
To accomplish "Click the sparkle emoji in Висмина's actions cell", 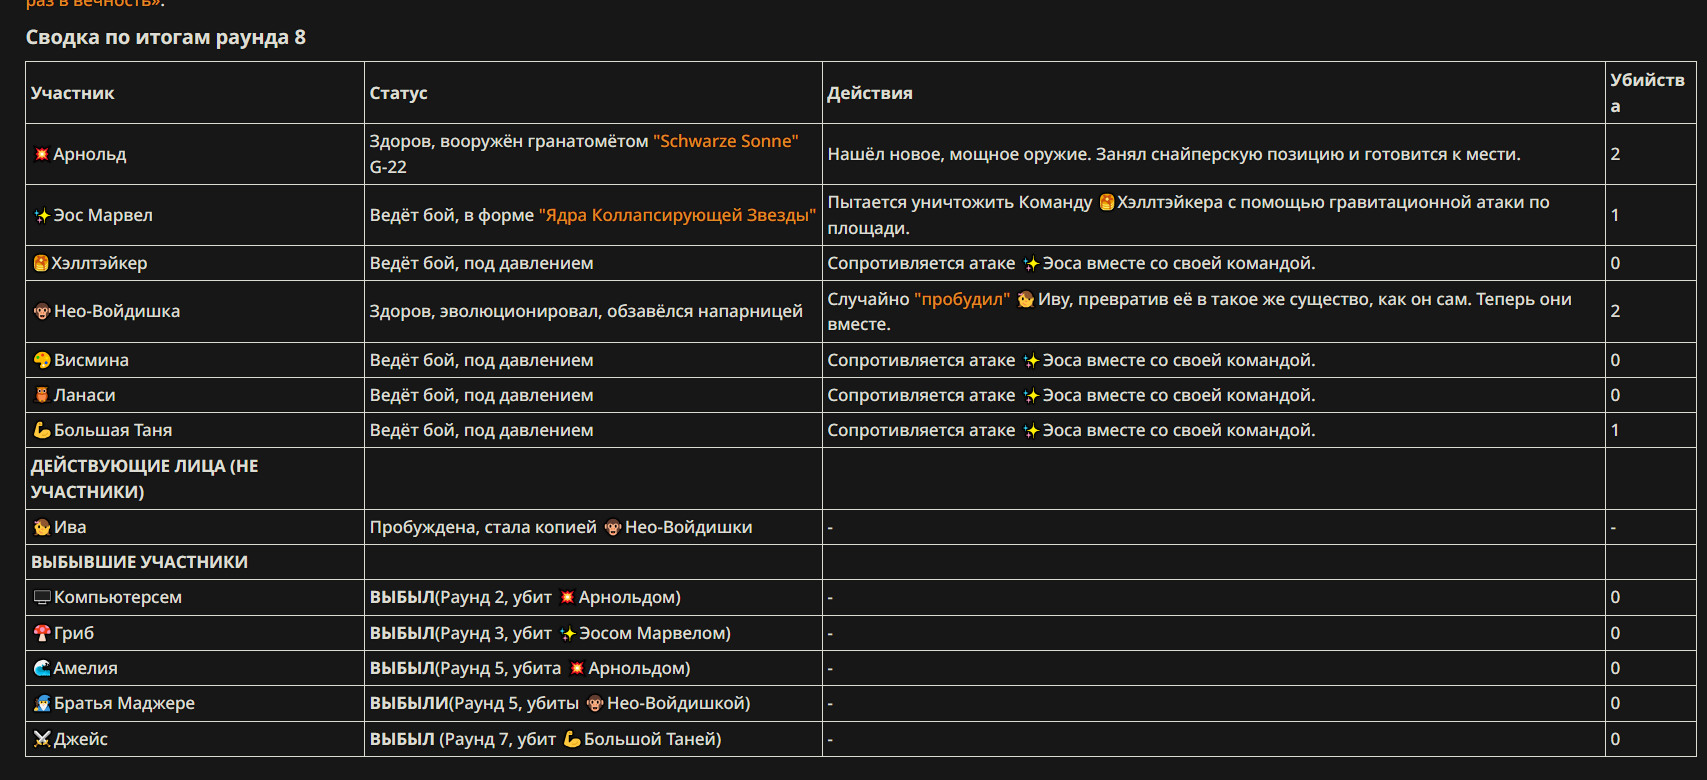I will 1031,360.
